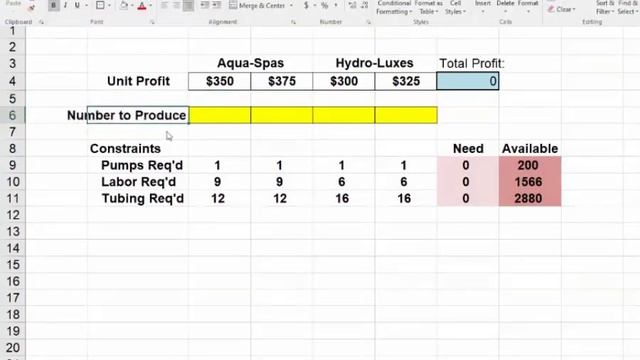Image resolution: width=640 pixels, height=360 pixels.
Task: Select row 6 header
Action: pyautogui.click(x=13, y=115)
